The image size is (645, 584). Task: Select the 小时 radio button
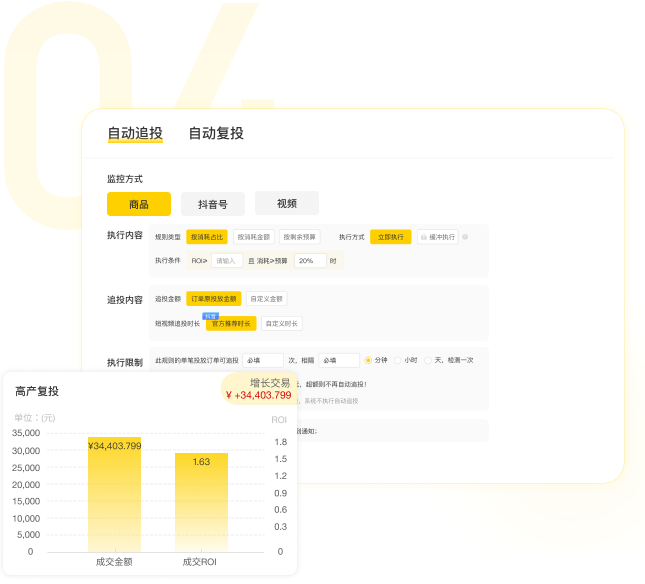(398, 360)
